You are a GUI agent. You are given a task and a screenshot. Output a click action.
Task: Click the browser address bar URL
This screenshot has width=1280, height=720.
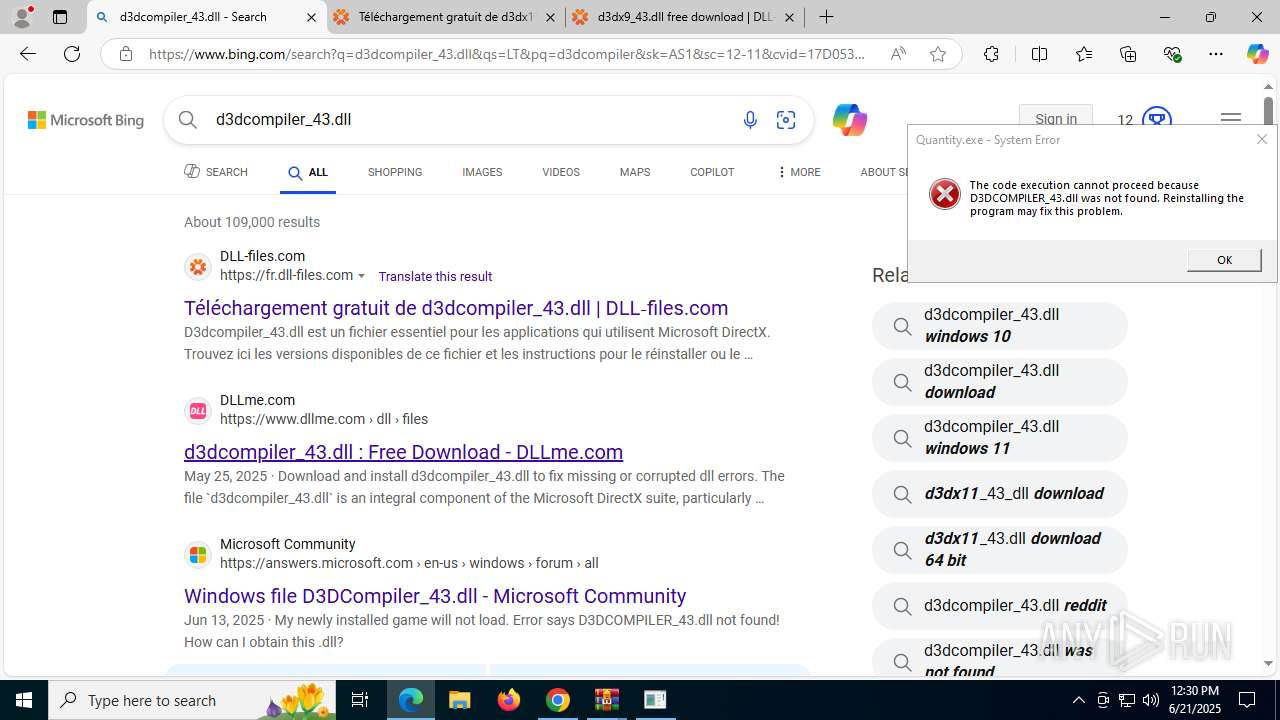[x=508, y=54]
